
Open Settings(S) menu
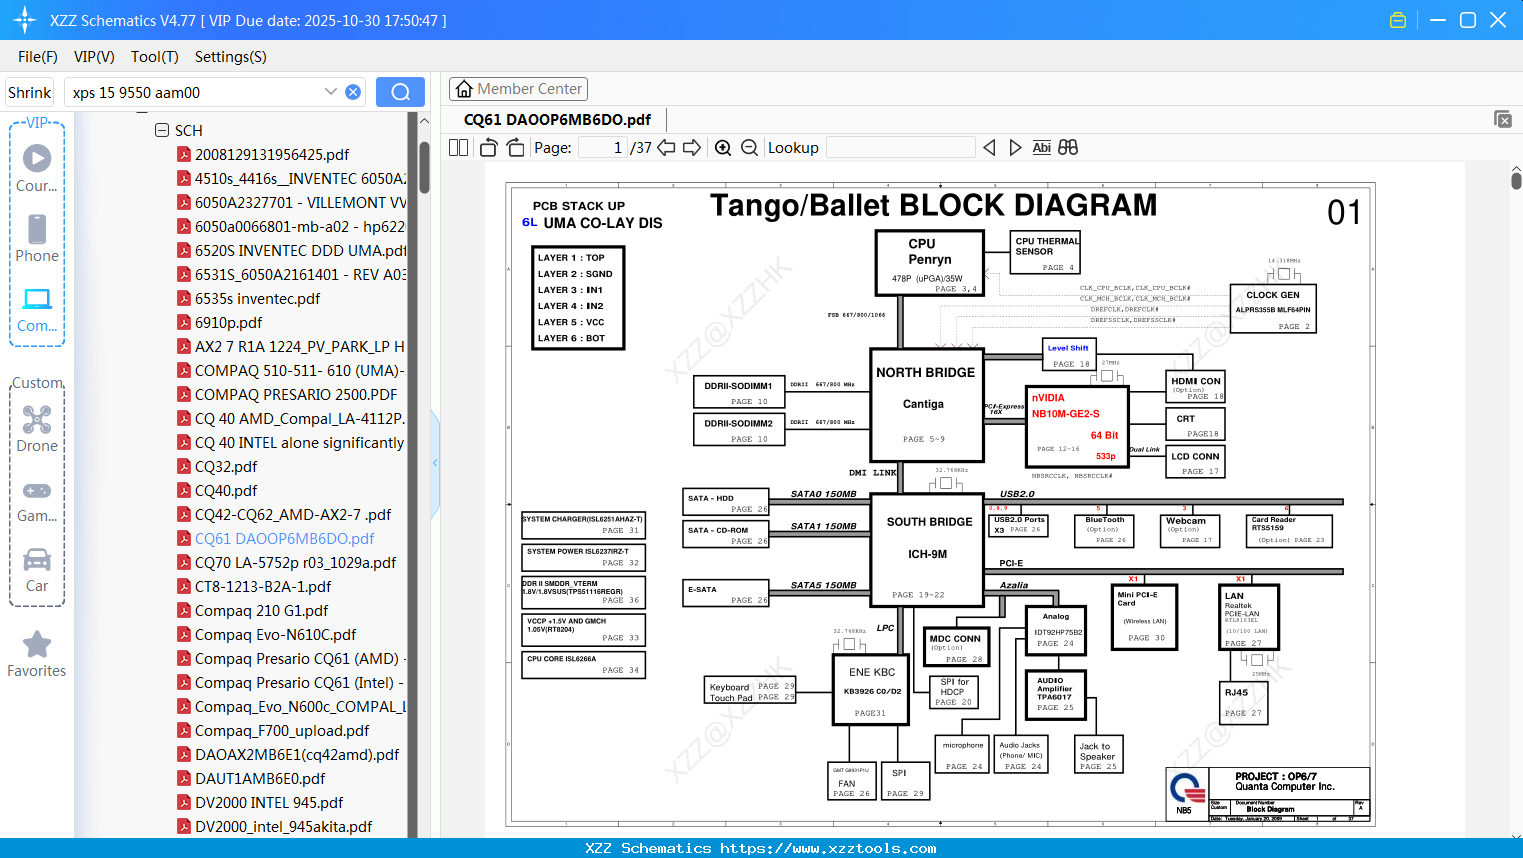231,57
